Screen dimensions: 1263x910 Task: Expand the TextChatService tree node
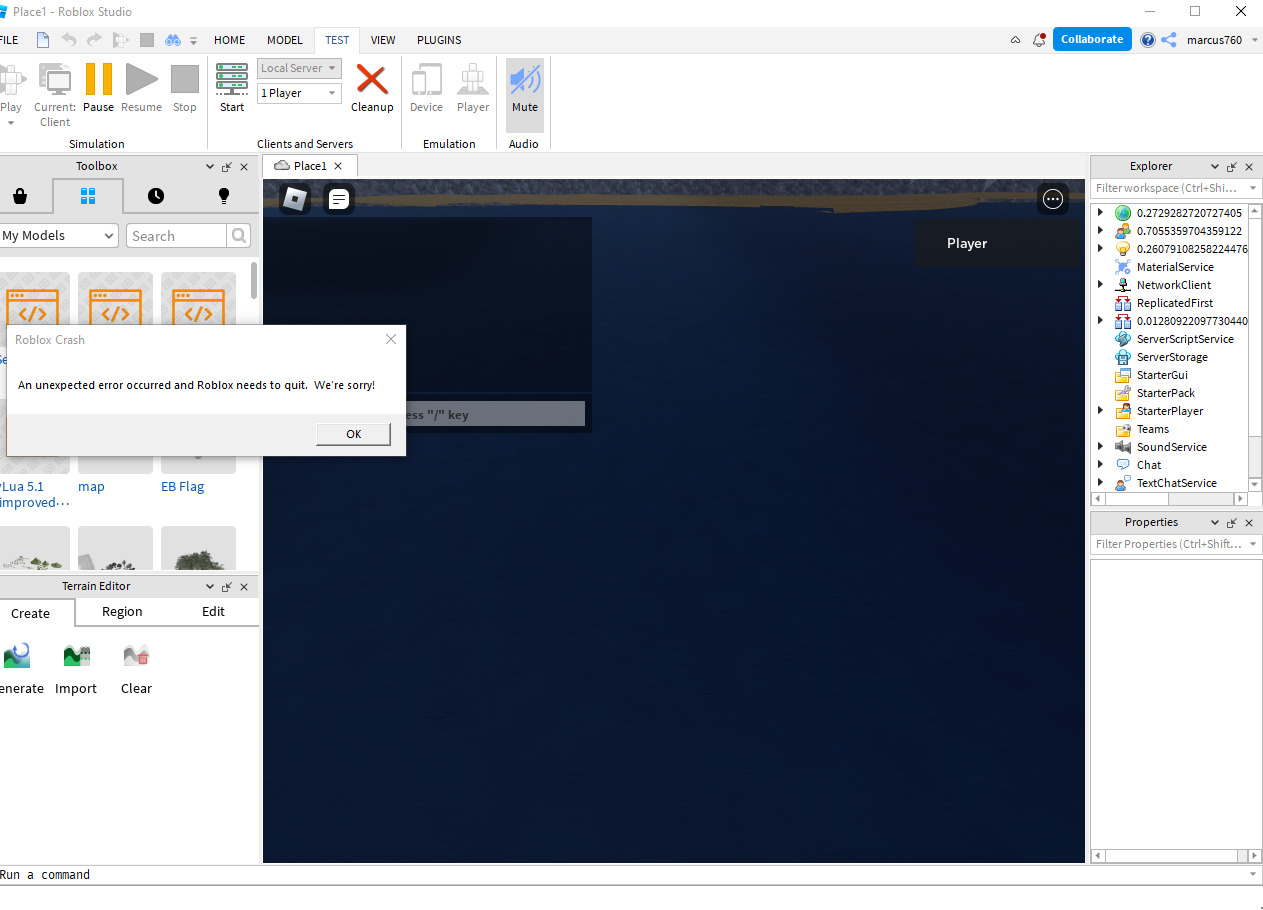point(1100,483)
